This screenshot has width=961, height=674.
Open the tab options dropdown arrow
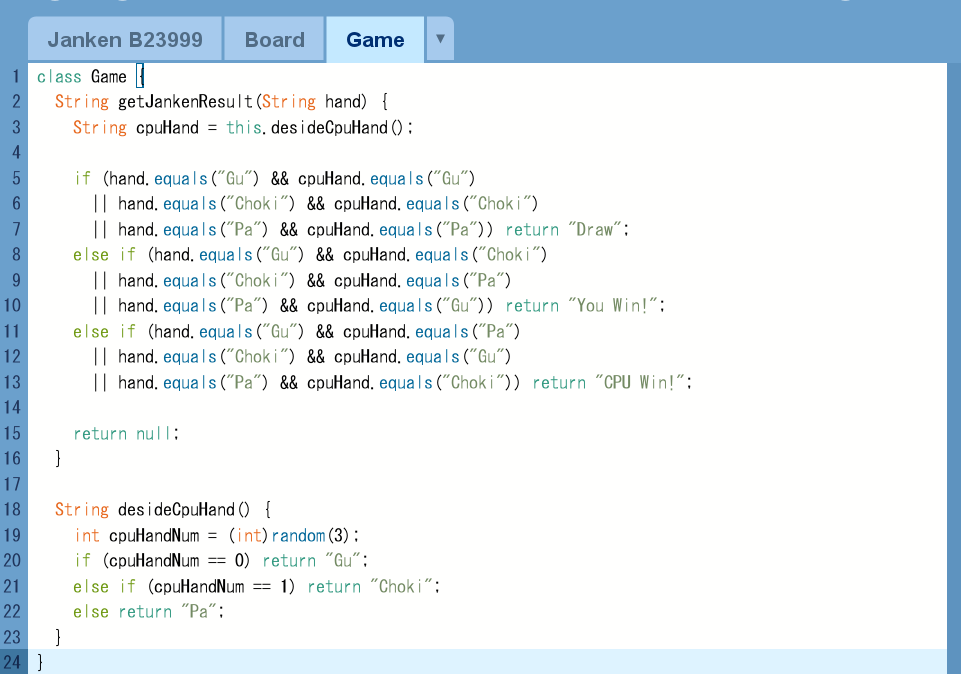[x=440, y=40]
